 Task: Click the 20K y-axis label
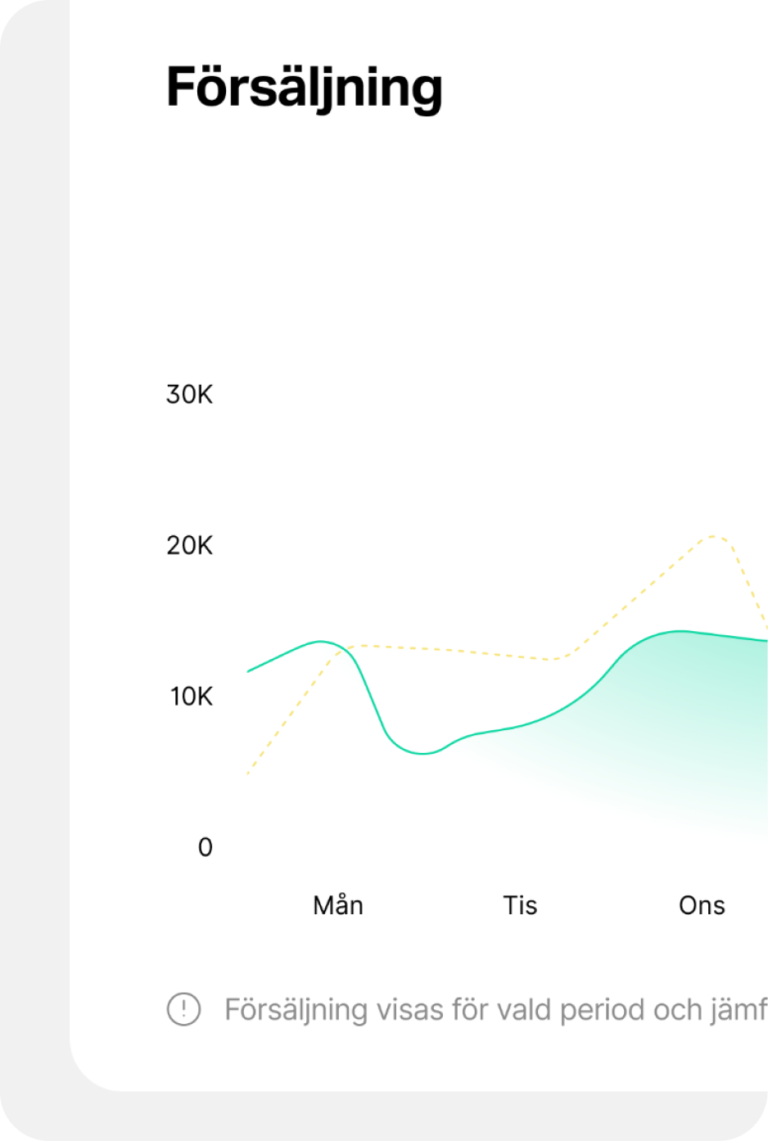(x=189, y=545)
